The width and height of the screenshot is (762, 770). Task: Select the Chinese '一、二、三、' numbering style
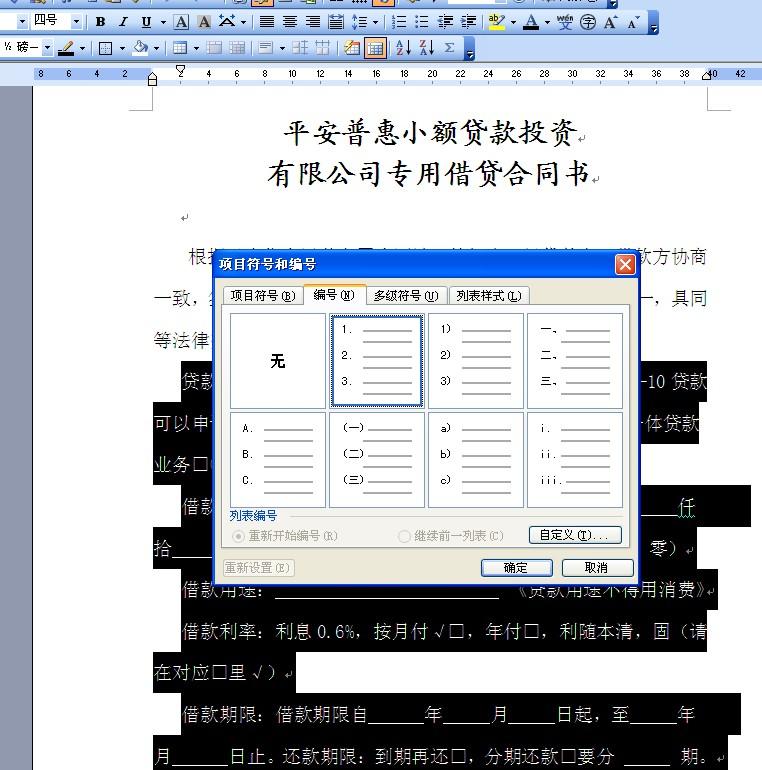[575, 360]
